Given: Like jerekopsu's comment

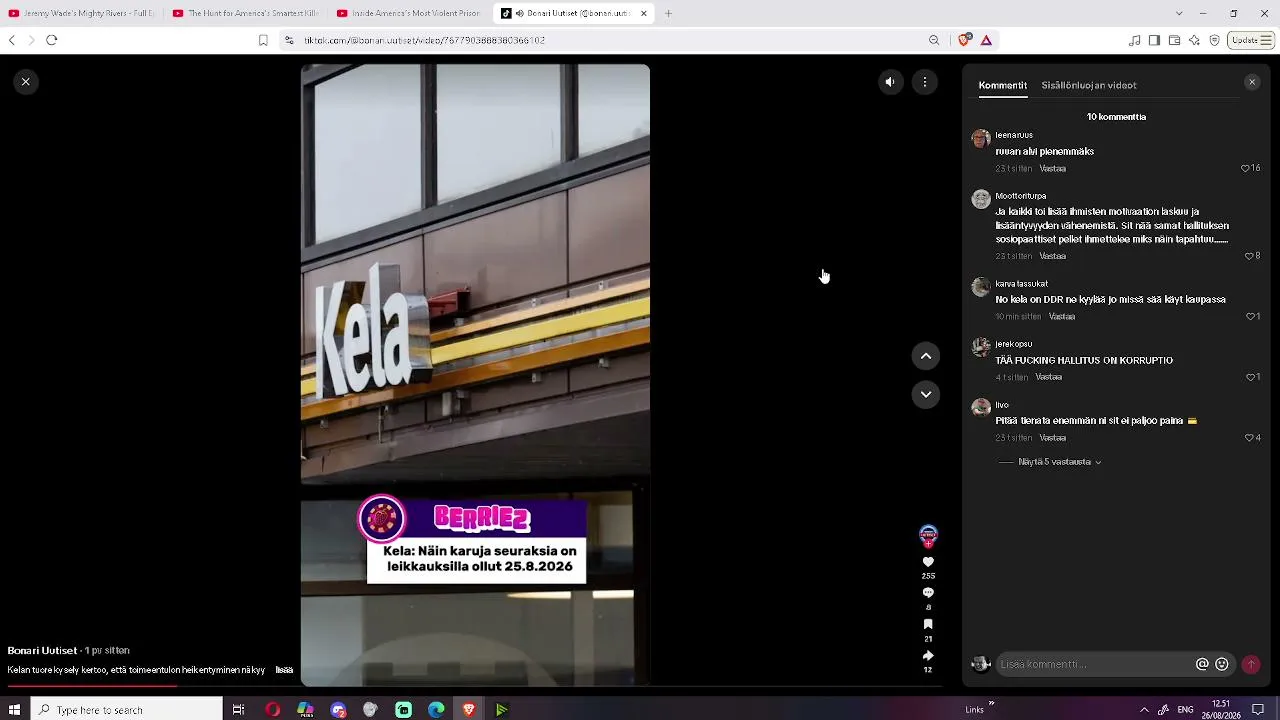Looking at the screenshot, I should coord(1250,377).
